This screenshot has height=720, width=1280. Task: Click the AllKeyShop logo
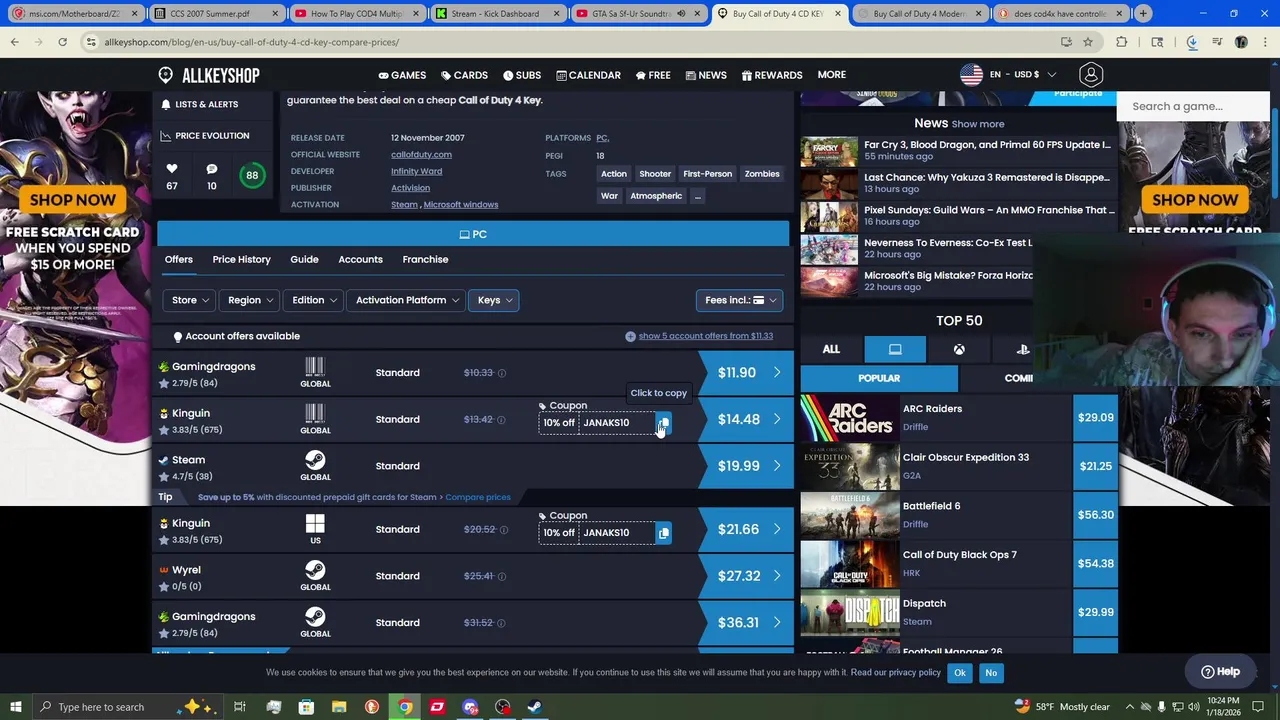click(208, 75)
